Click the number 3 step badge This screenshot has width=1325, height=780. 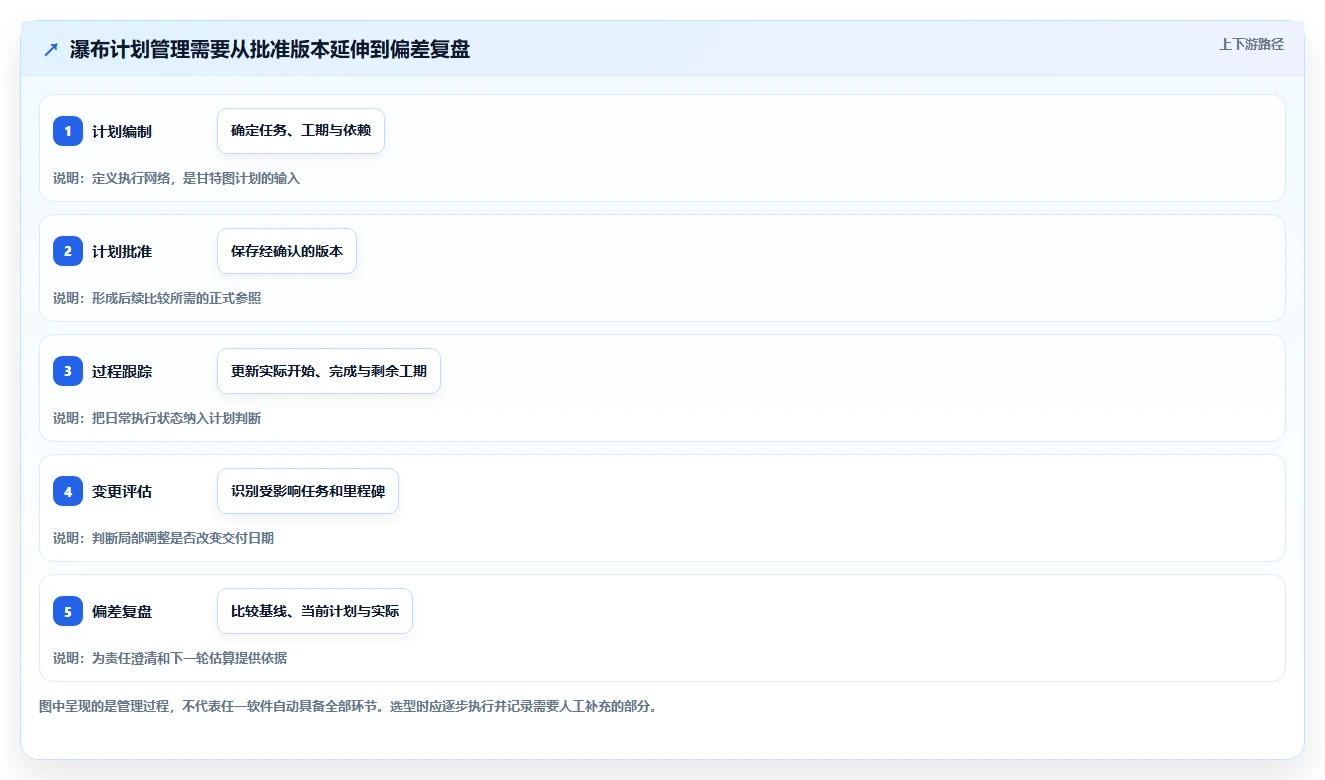pos(68,371)
